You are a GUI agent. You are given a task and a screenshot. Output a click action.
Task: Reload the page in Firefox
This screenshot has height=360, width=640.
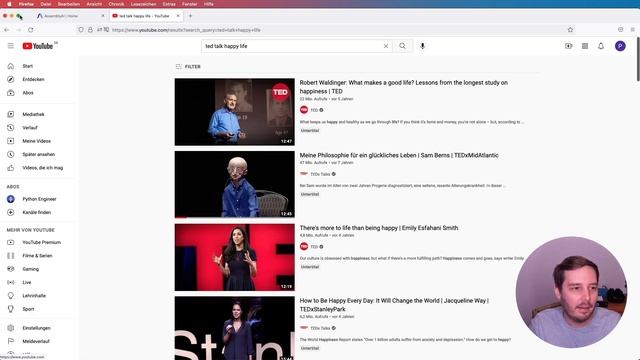[x=31, y=30]
